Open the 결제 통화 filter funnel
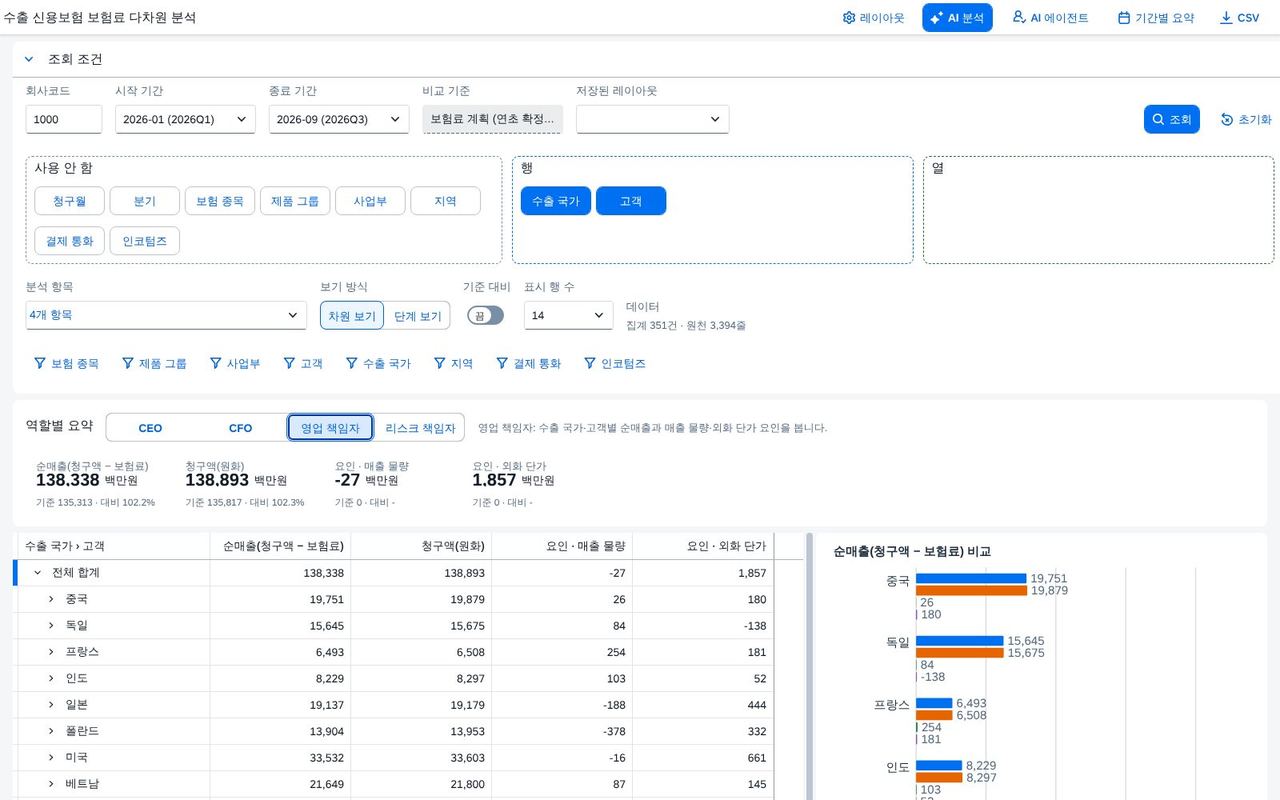This screenshot has width=1280, height=800. [502, 363]
